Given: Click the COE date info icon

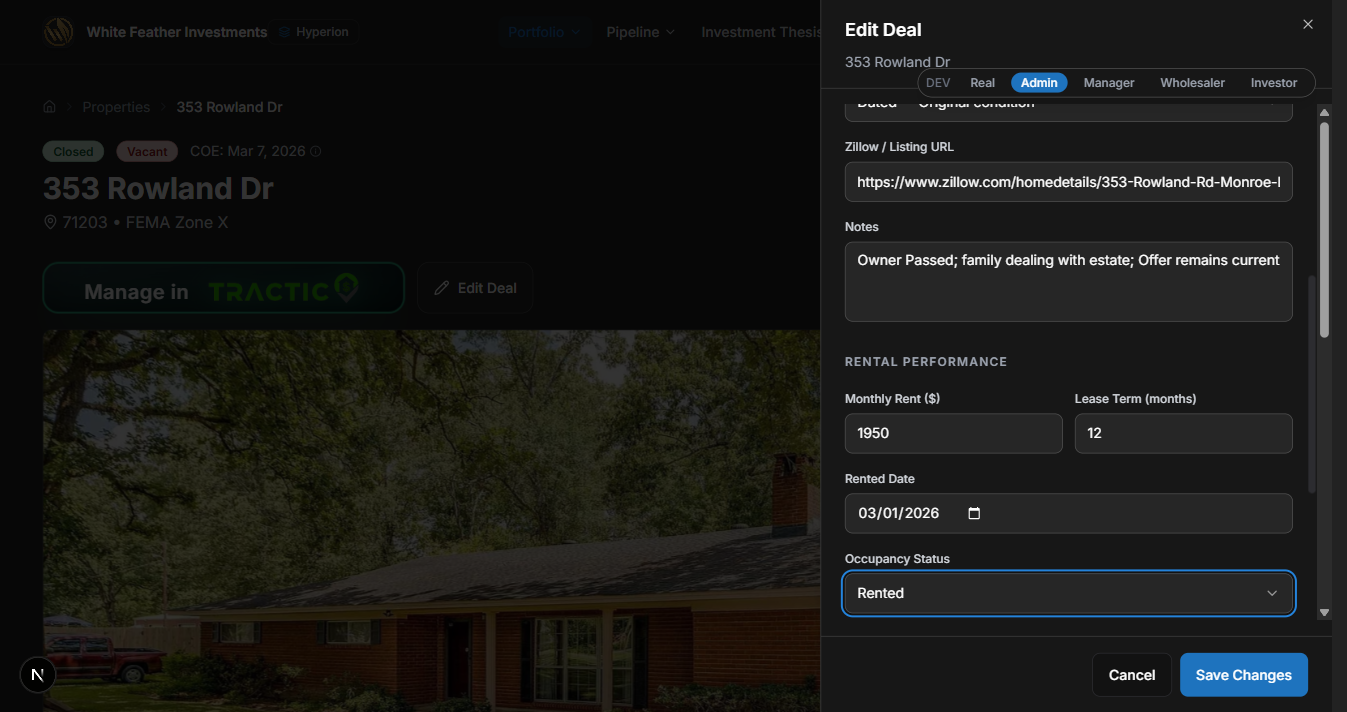Looking at the screenshot, I should 316,152.
